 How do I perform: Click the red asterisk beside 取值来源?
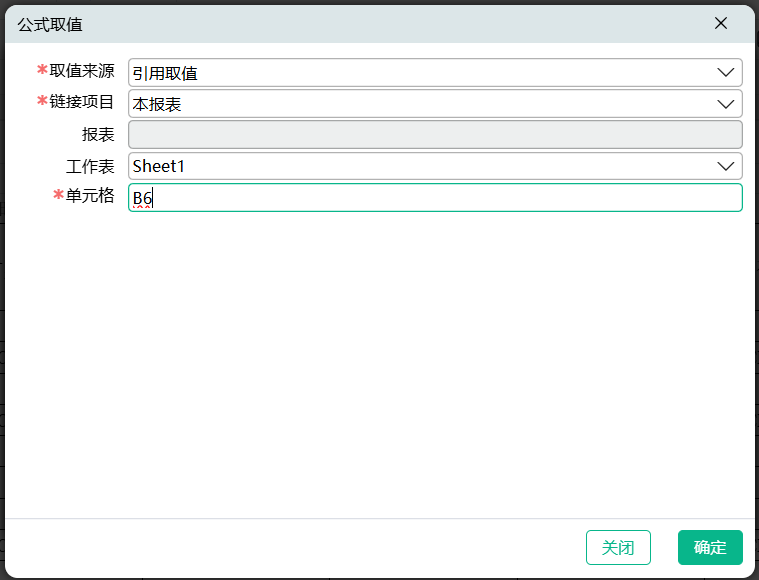click(x=42, y=70)
